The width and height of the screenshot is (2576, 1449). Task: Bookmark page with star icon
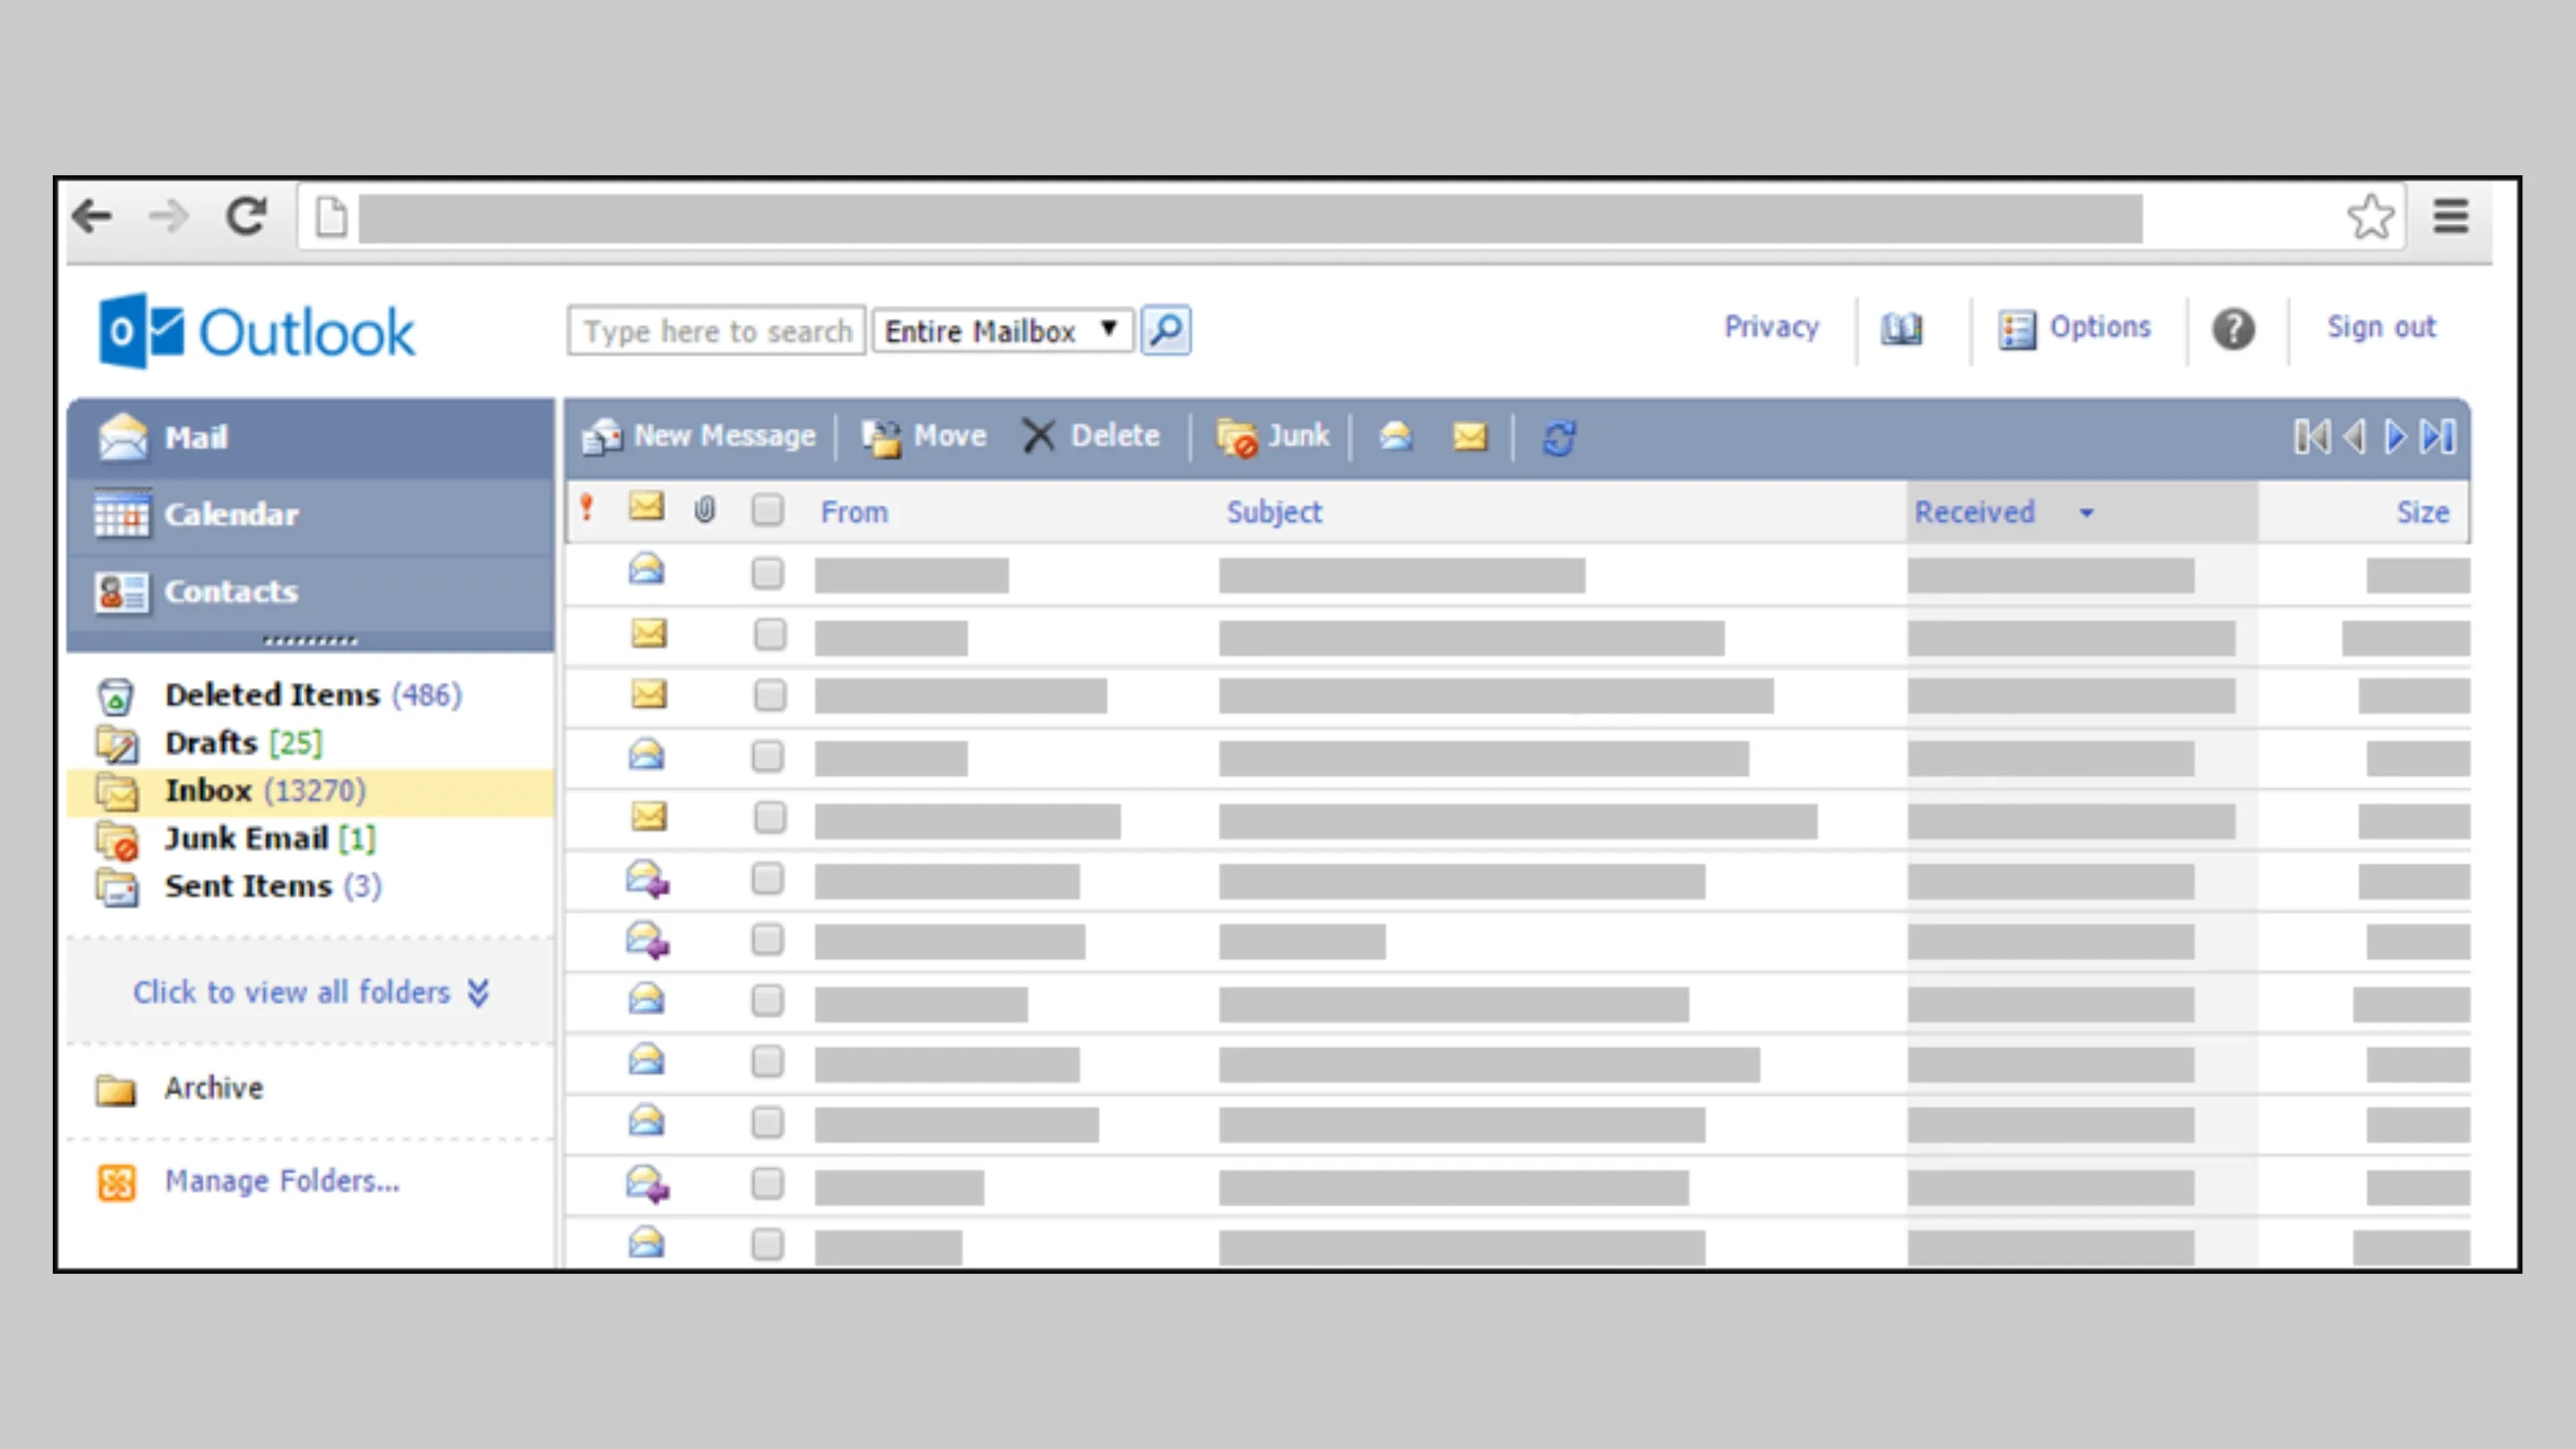point(2371,217)
